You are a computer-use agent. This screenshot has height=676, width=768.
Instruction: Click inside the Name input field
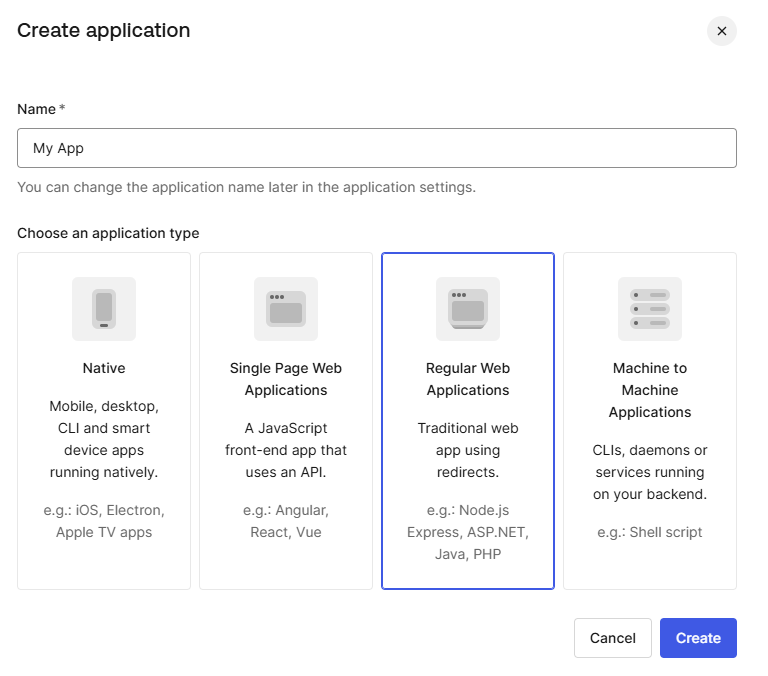(x=377, y=148)
